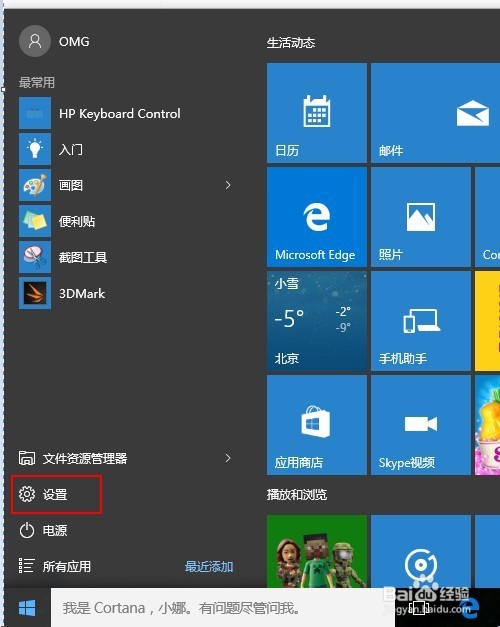Open the 3DMark app icon
The image size is (500, 627).
coord(35,293)
